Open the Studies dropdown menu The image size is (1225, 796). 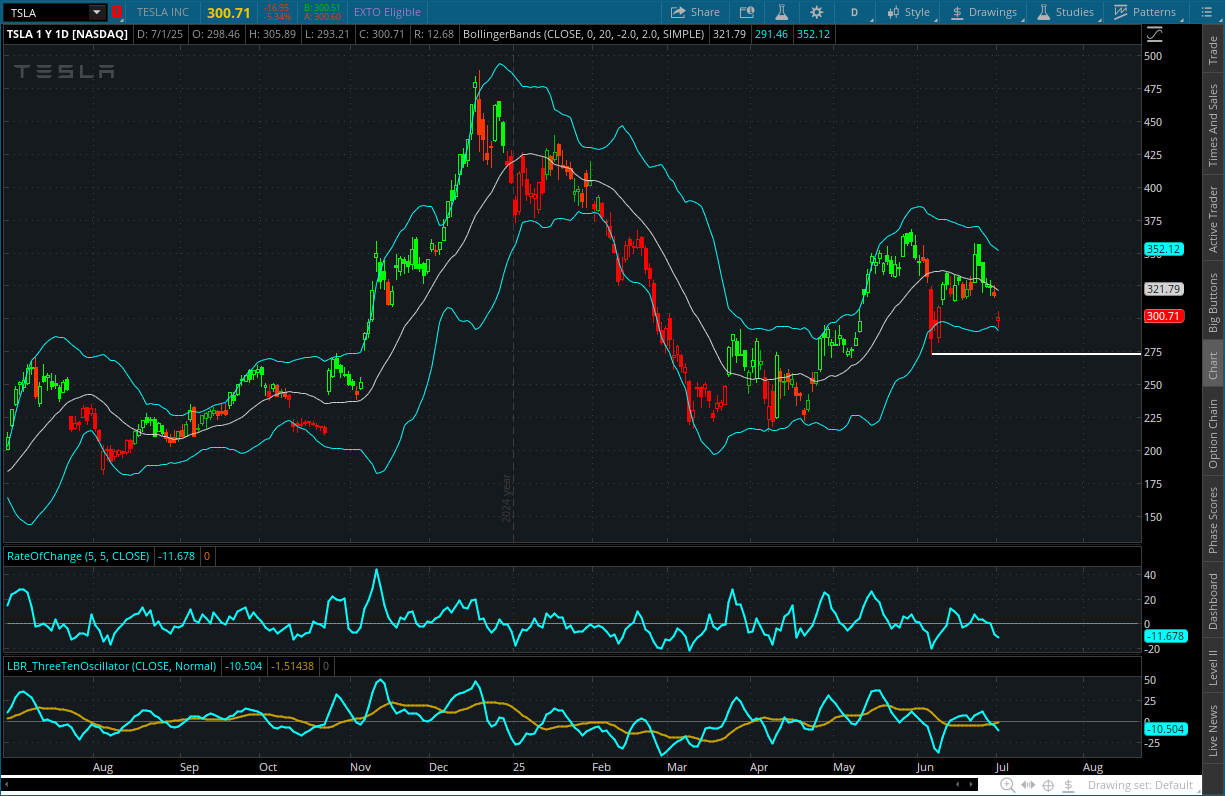pyautogui.click(x=1066, y=12)
